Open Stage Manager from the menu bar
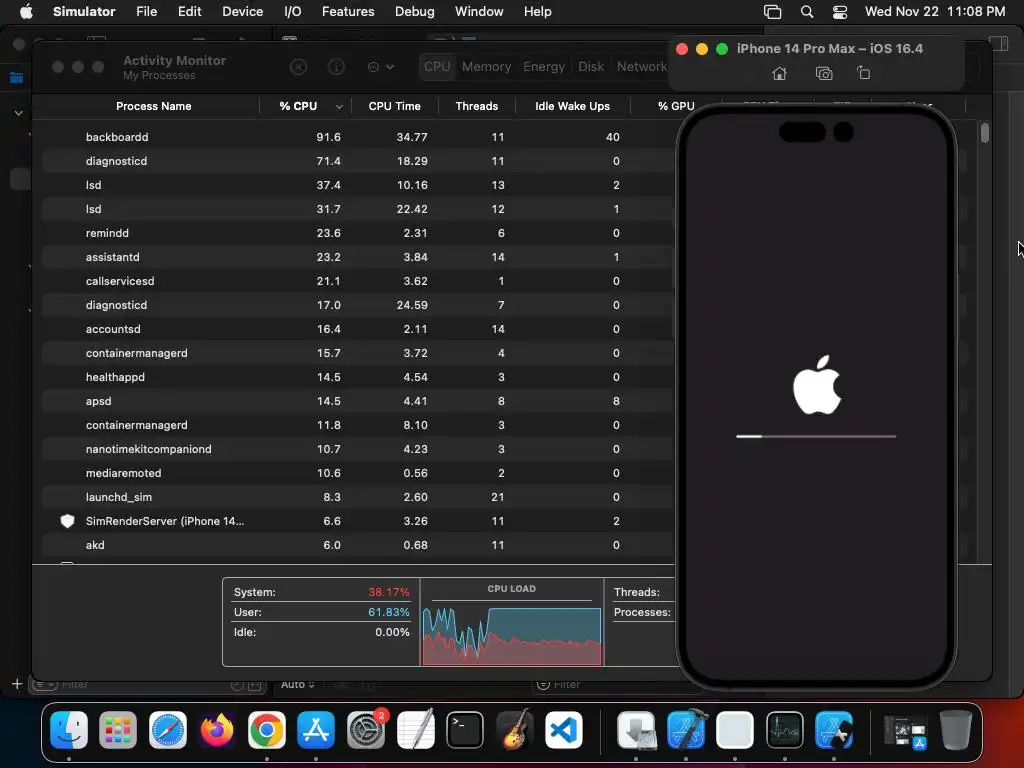Screen dimensions: 1024x768 pos(773,12)
